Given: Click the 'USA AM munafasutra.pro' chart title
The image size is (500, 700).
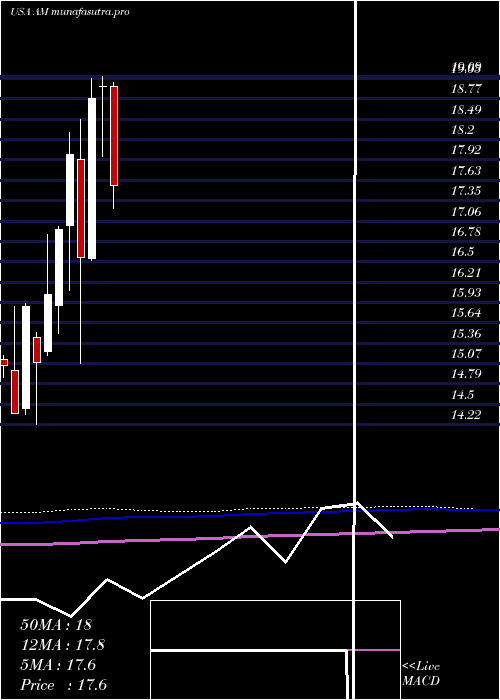Looking at the screenshot, I should point(70,12).
